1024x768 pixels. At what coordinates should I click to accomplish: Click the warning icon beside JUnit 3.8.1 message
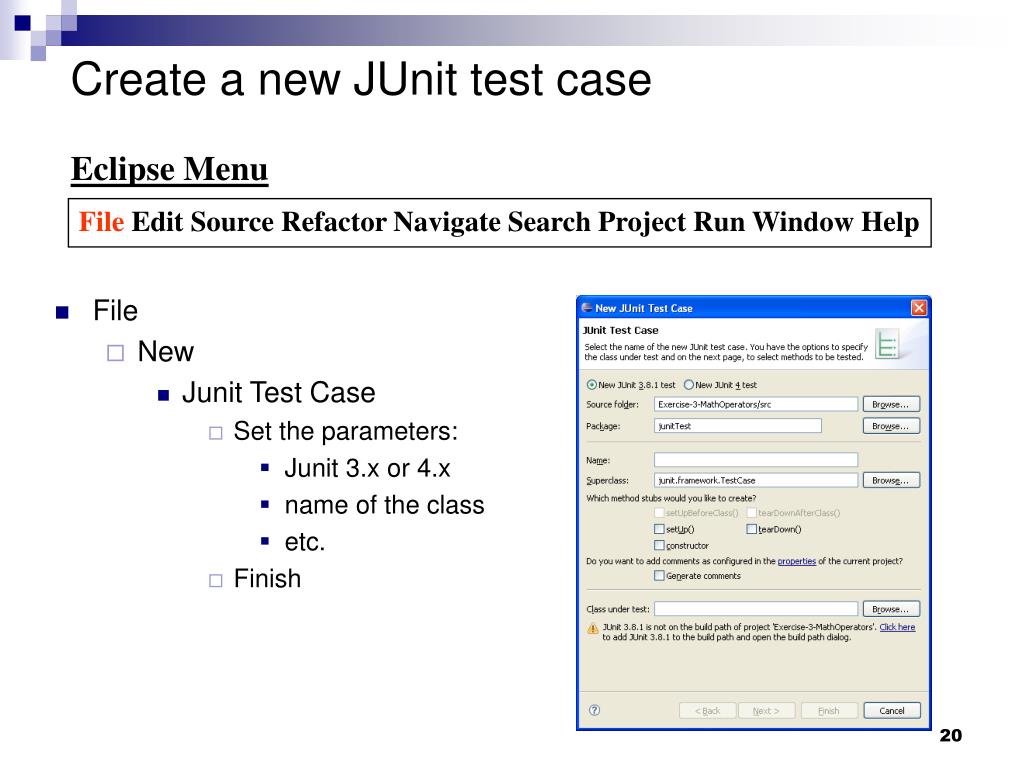pos(592,628)
